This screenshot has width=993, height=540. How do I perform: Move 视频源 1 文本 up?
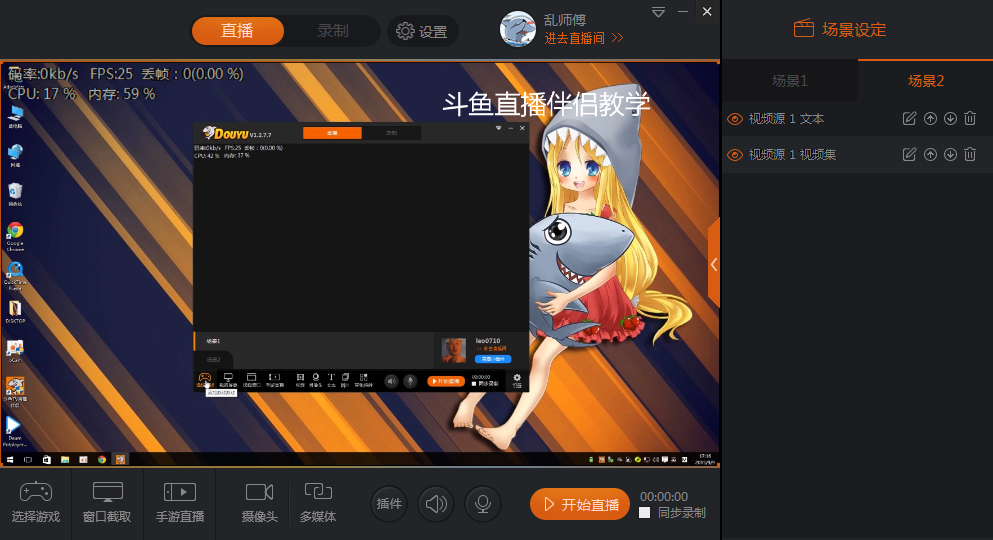tap(930, 118)
